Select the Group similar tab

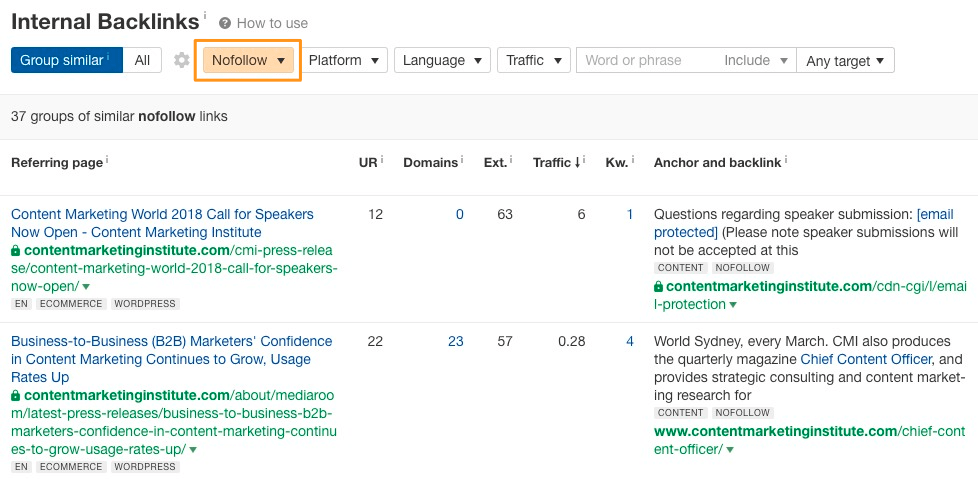pyautogui.click(x=67, y=60)
